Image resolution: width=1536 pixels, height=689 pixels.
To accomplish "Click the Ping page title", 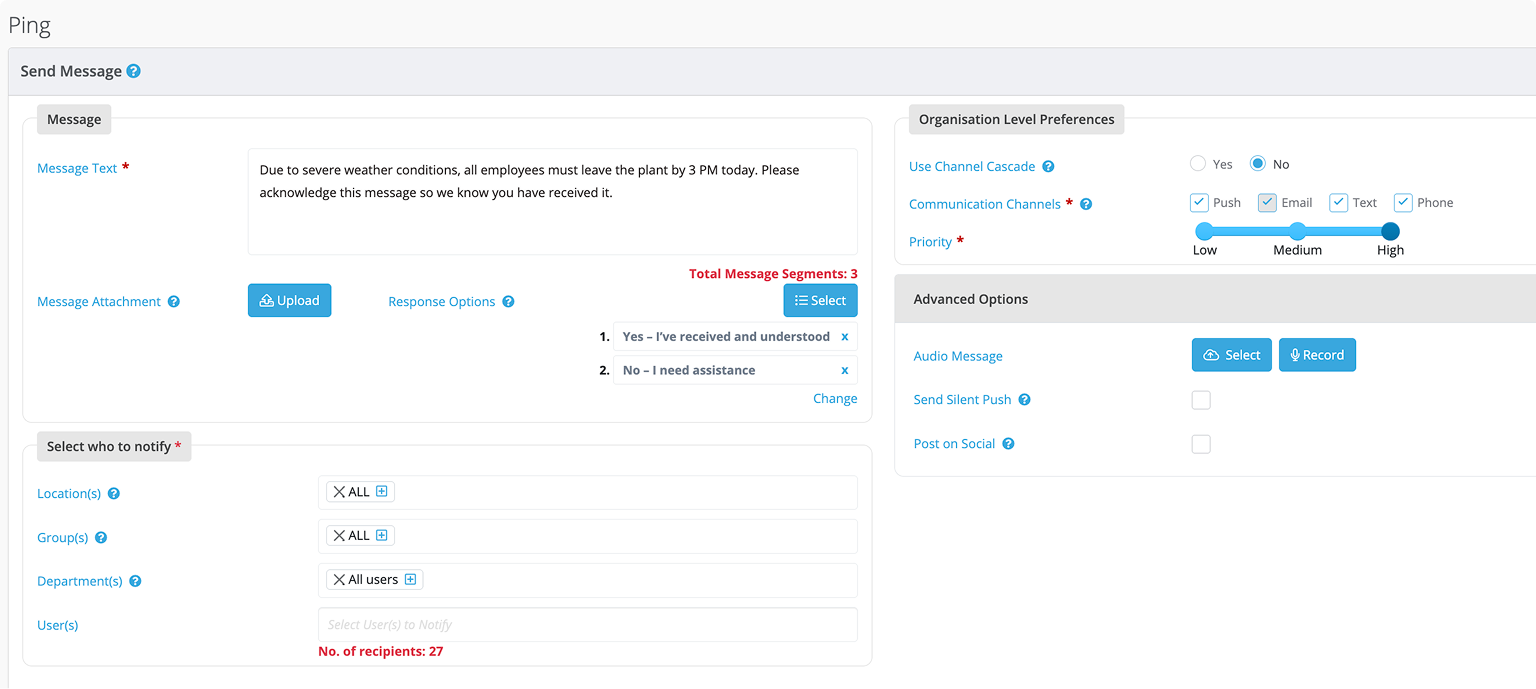I will pos(30,26).
